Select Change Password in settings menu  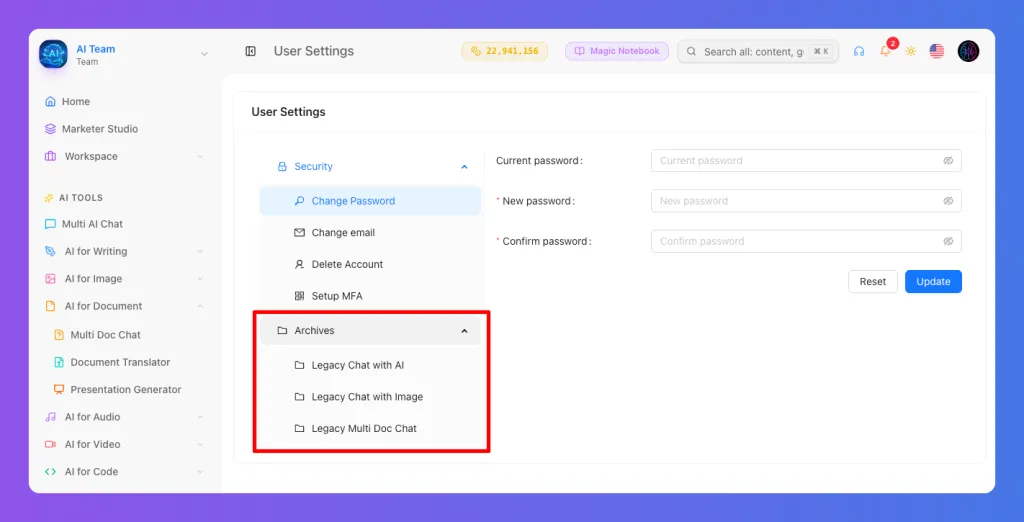coord(370,201)
